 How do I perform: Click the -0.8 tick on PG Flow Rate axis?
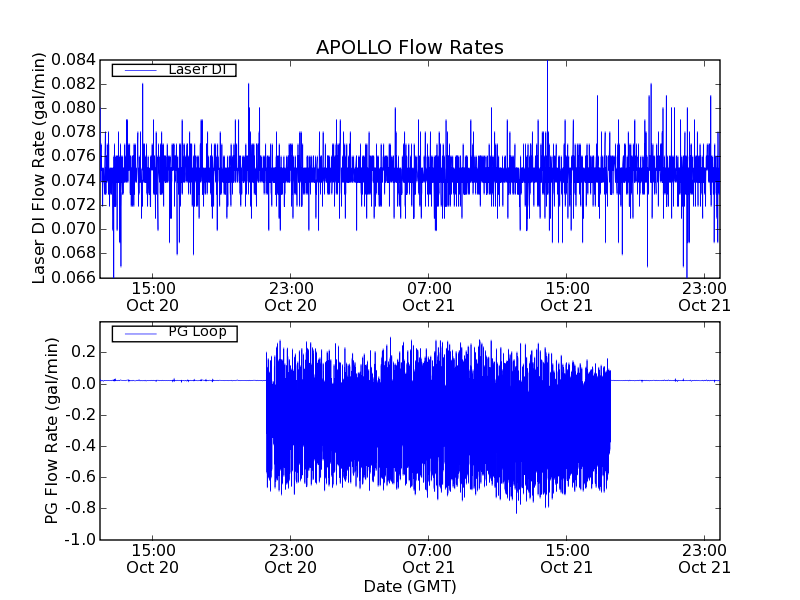pos(80,508)
